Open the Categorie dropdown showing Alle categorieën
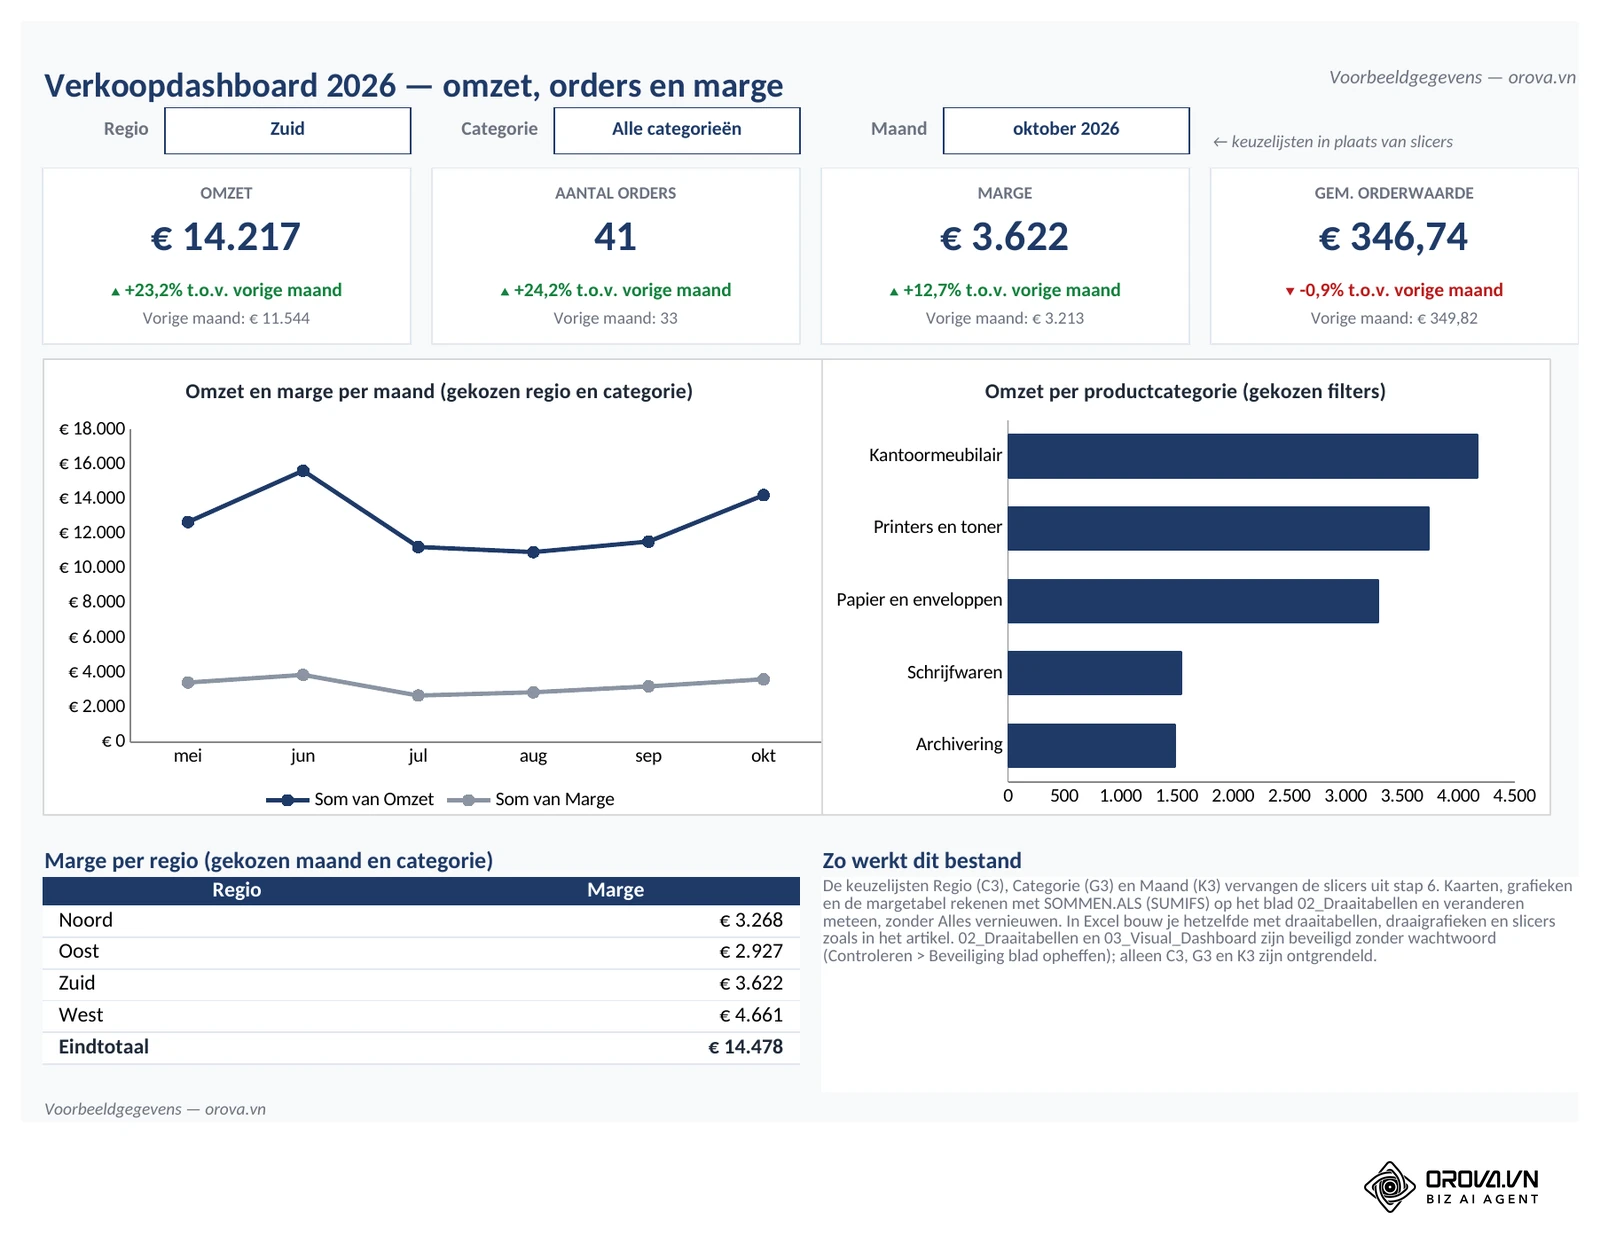Screen dimensions: 1600x1253 [x=677, y=130]
